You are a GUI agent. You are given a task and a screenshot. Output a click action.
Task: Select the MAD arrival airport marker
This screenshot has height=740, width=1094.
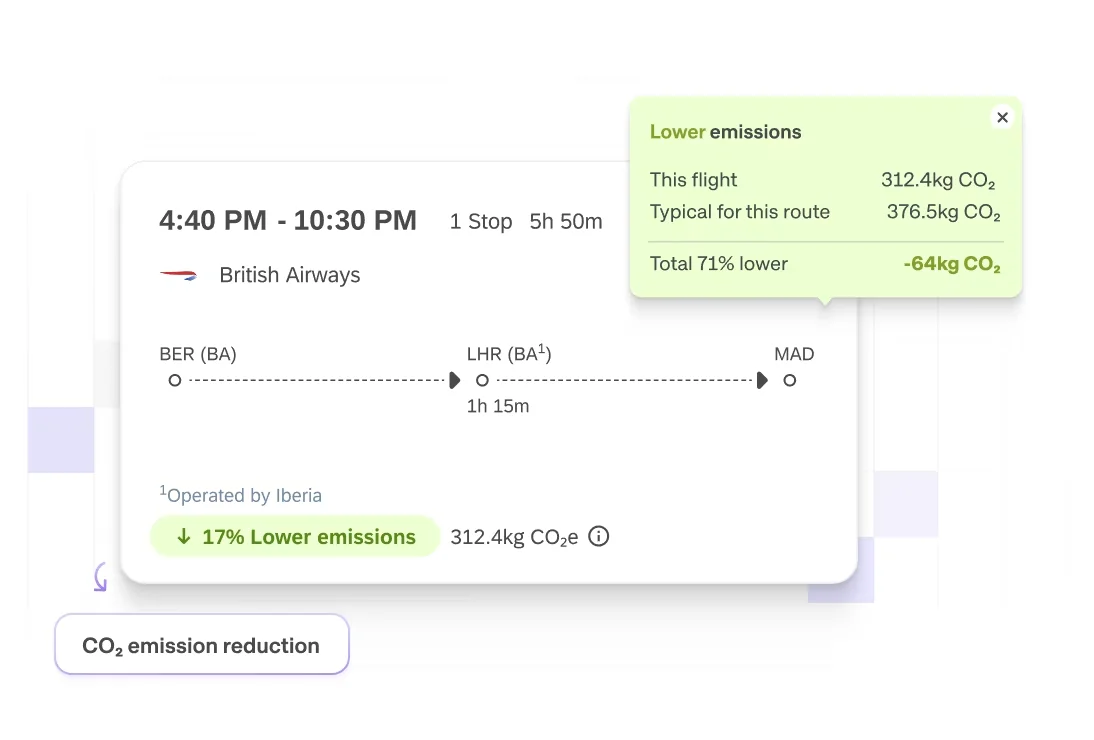(x=790, y=380)
